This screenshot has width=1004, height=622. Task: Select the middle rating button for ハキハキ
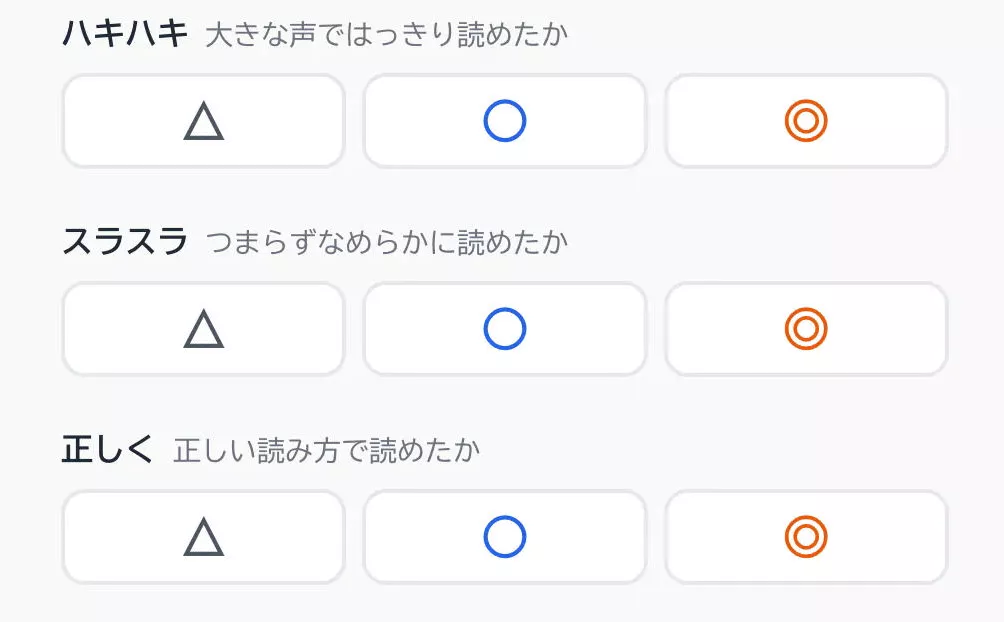[504, 120]
